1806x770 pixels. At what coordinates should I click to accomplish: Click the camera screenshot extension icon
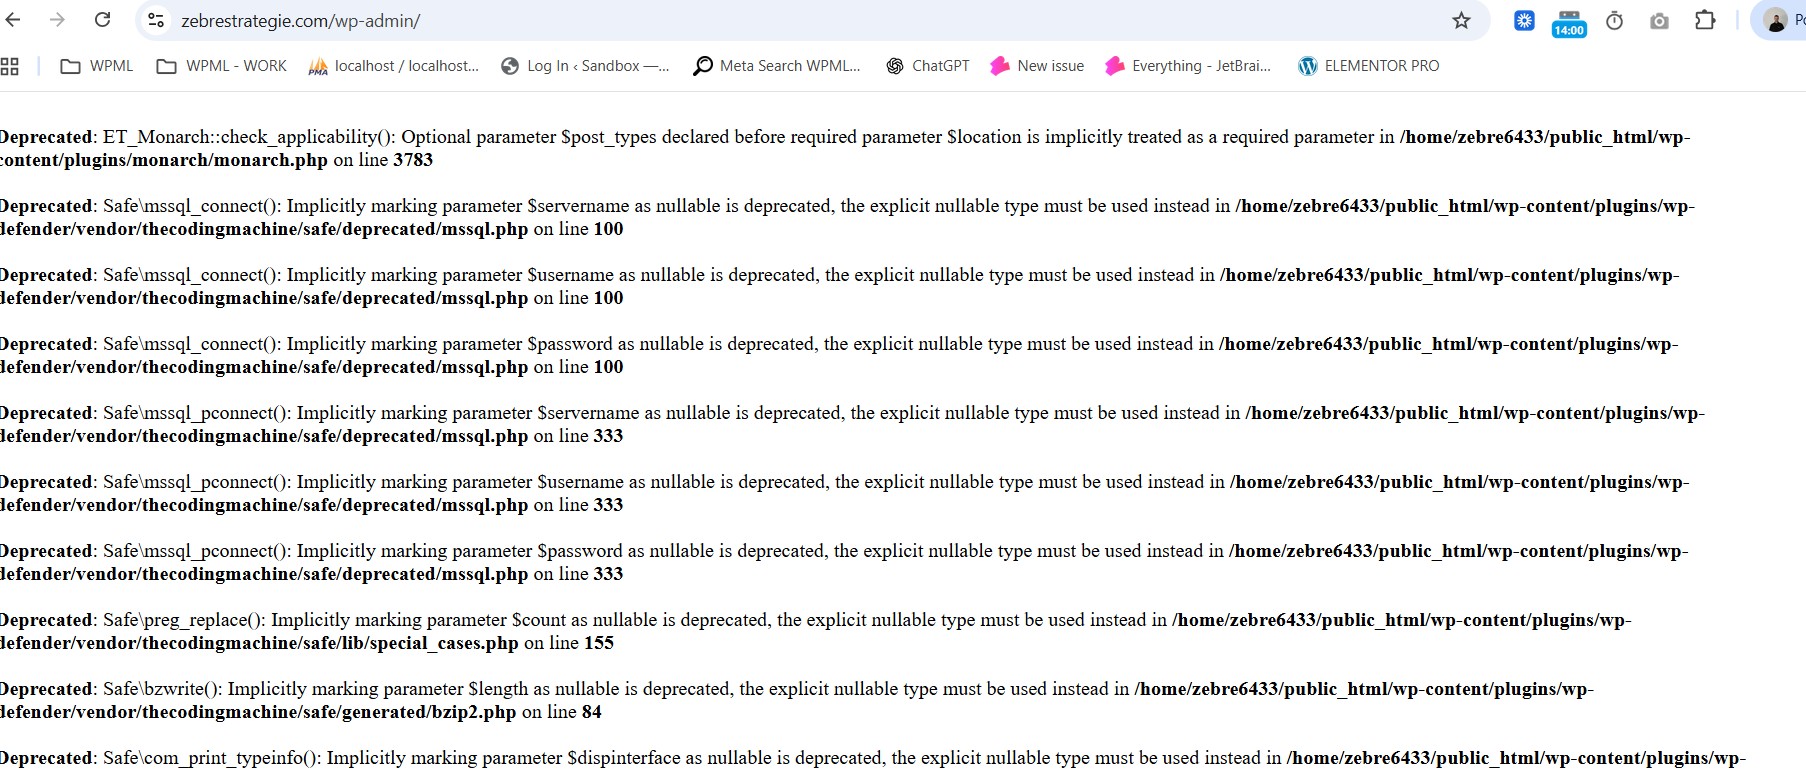click(x=1659, y=20)
